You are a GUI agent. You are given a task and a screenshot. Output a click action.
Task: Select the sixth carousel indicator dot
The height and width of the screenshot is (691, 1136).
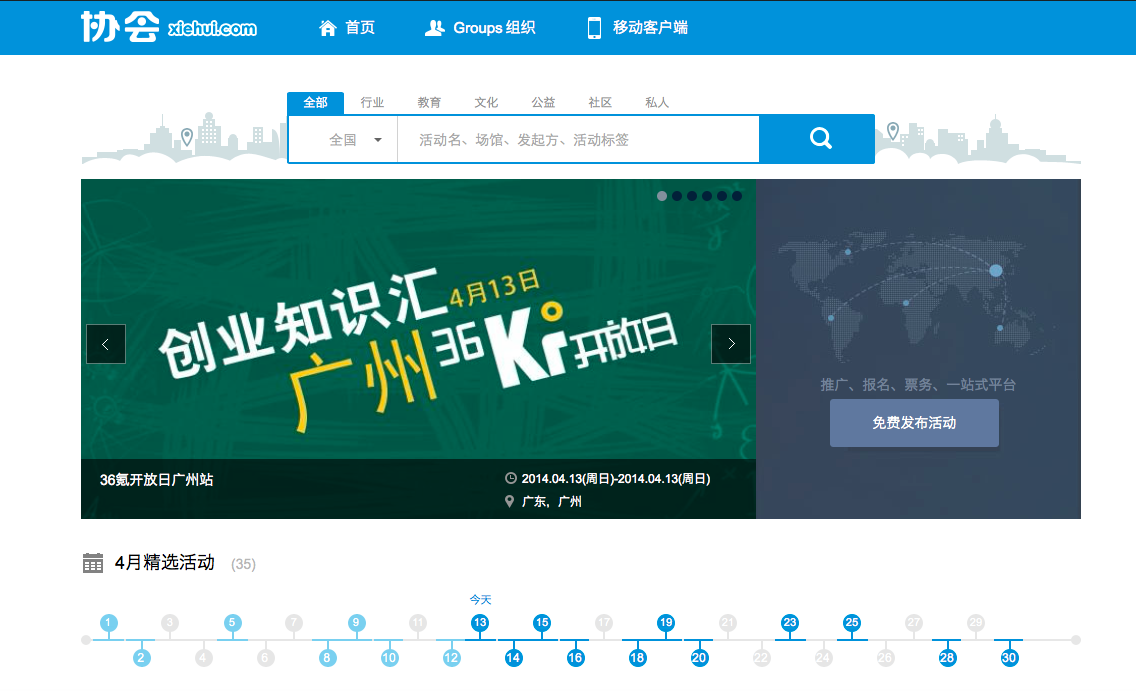click(x=737, y=196)
